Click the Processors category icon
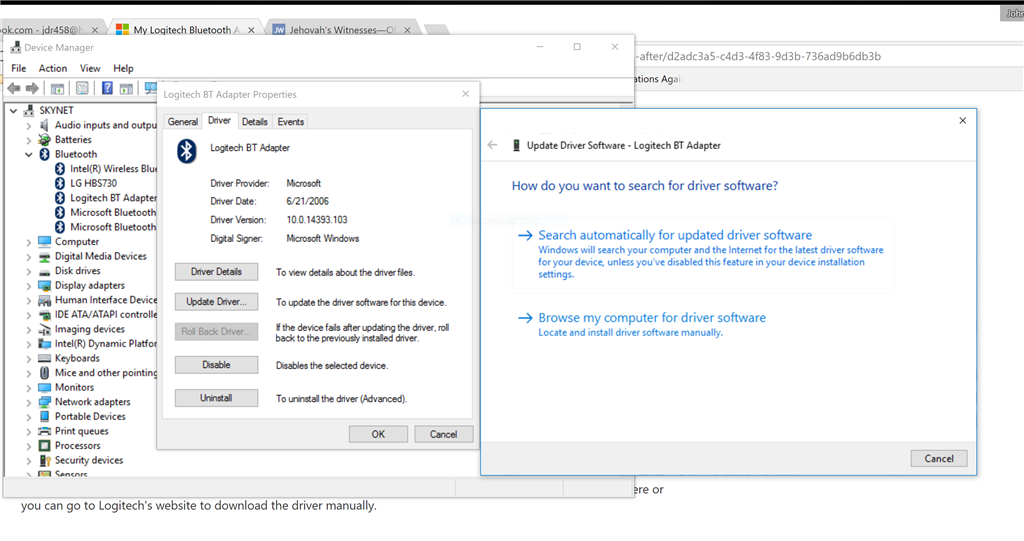The height and width of the screenshot is (541, 1024). point(44,446)
